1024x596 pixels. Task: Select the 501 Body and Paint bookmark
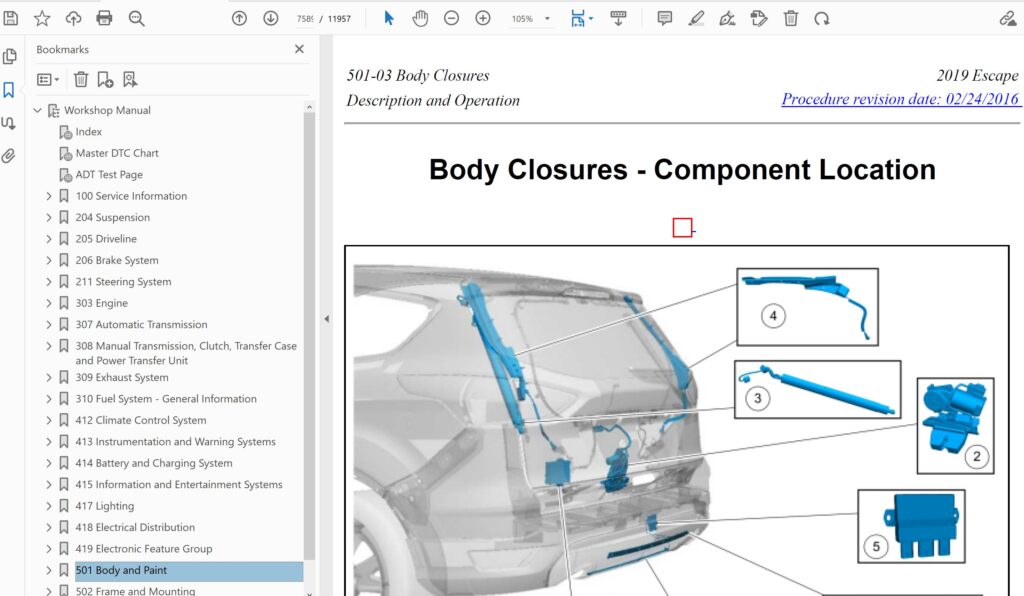point(121,570)
